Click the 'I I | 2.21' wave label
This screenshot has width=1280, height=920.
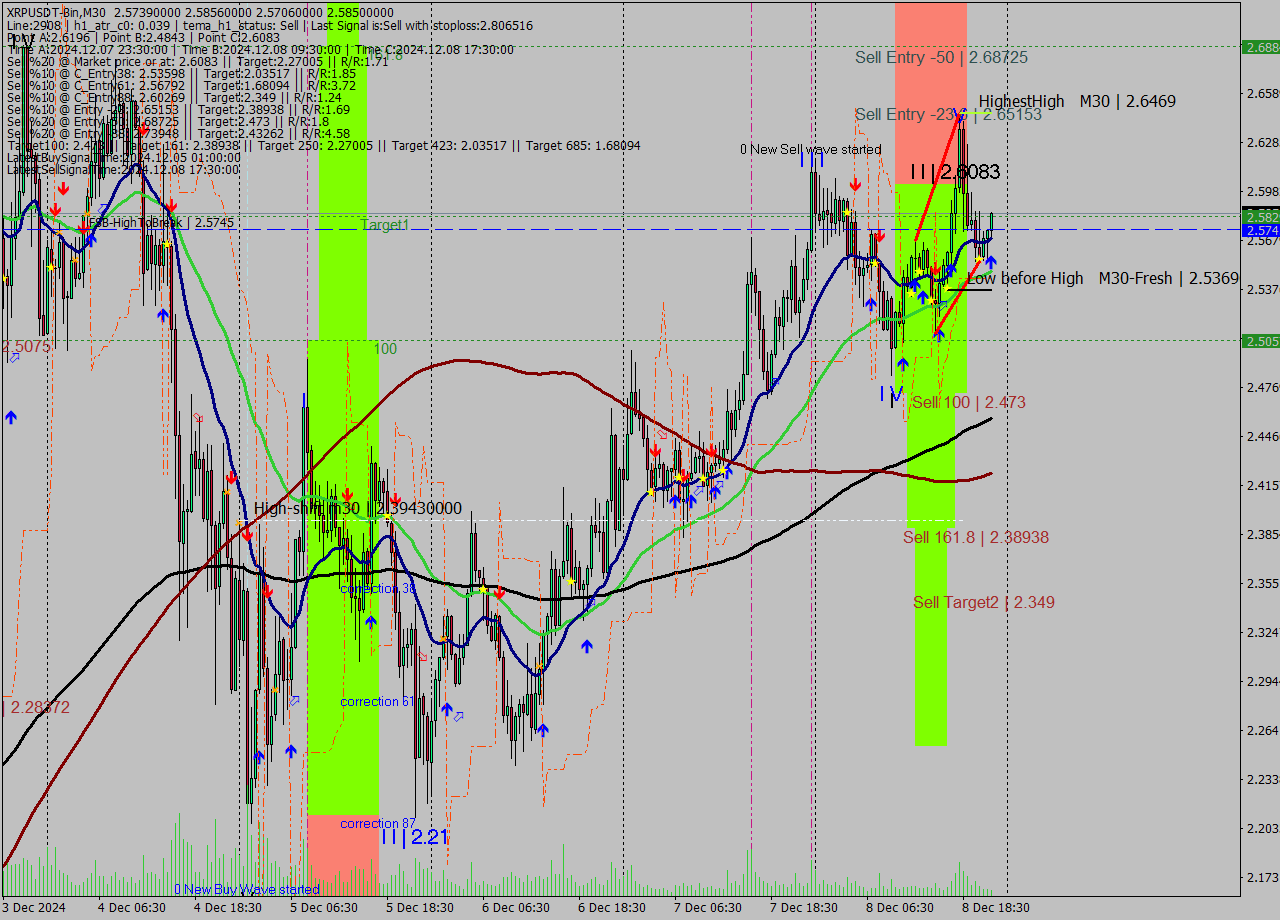[x=415, y=837]
